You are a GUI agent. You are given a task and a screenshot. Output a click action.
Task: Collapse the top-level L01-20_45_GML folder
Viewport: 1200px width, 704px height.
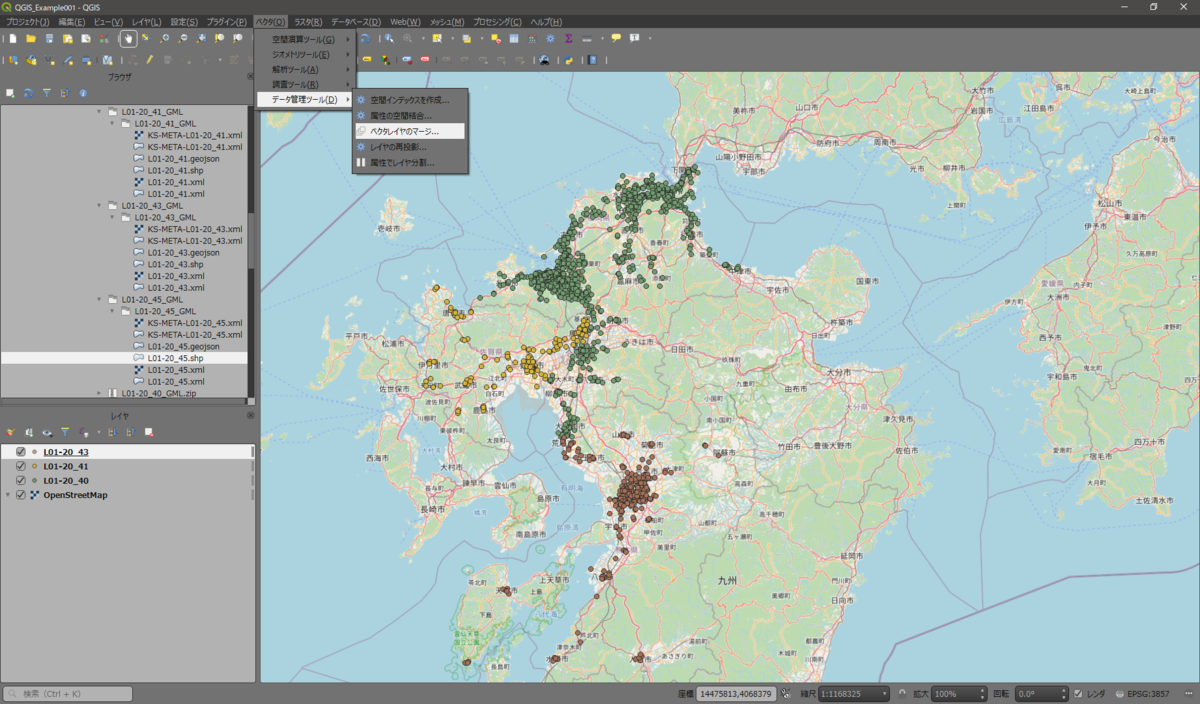[x=99, y=299]
